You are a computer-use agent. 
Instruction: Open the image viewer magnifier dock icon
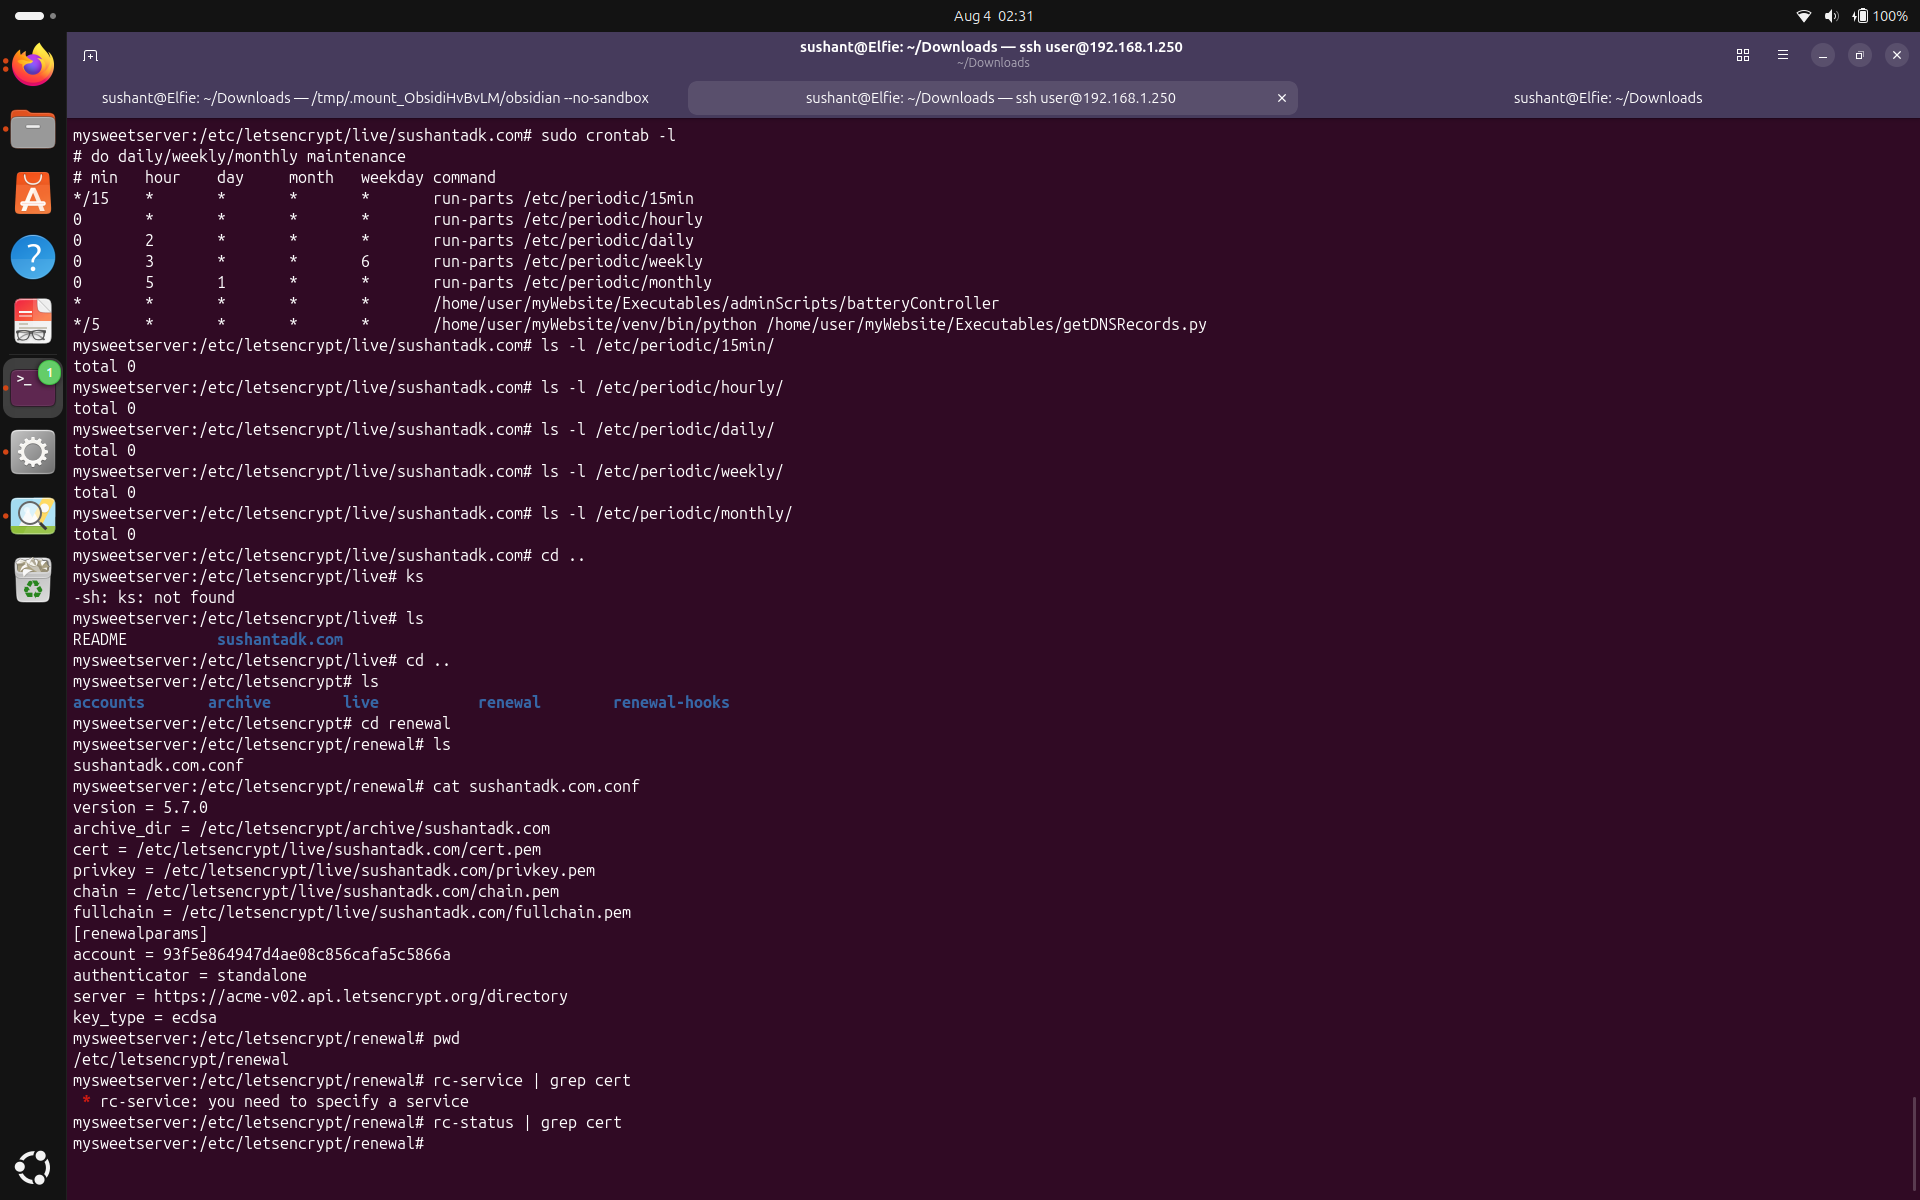tap(33, 516)
